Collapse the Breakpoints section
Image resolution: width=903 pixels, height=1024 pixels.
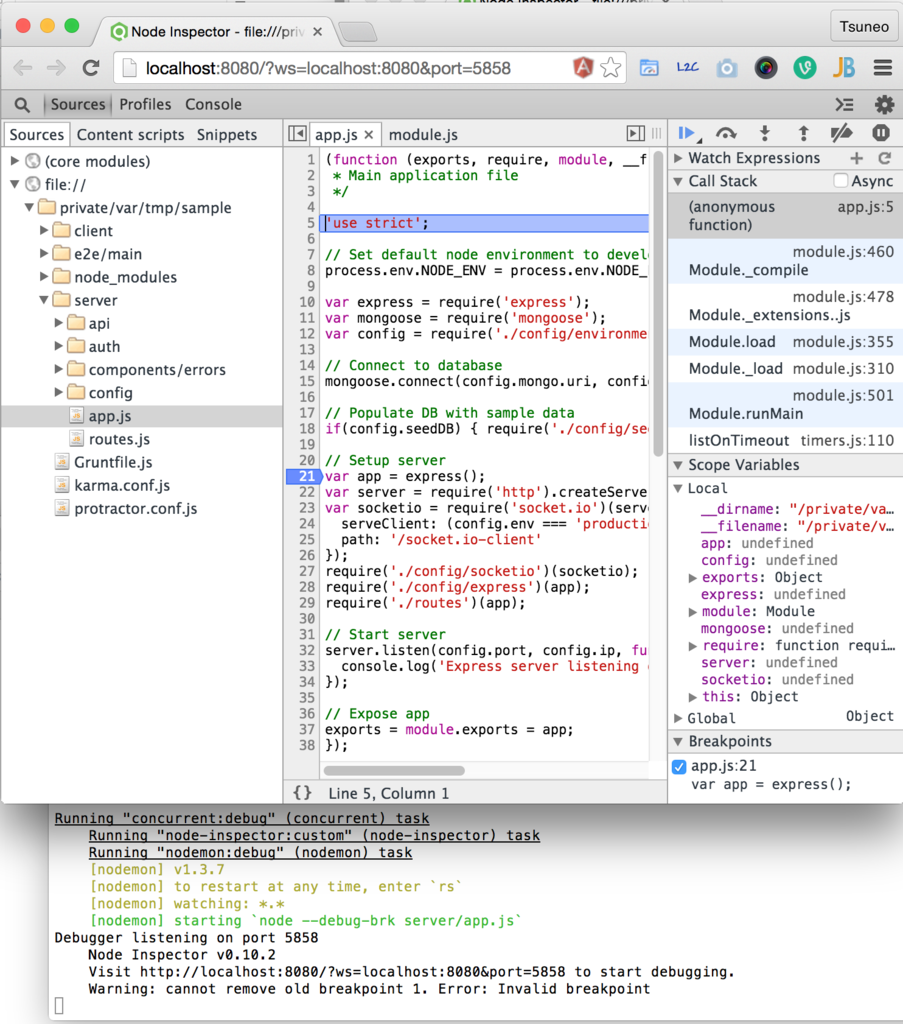click(x=678, y=741)
